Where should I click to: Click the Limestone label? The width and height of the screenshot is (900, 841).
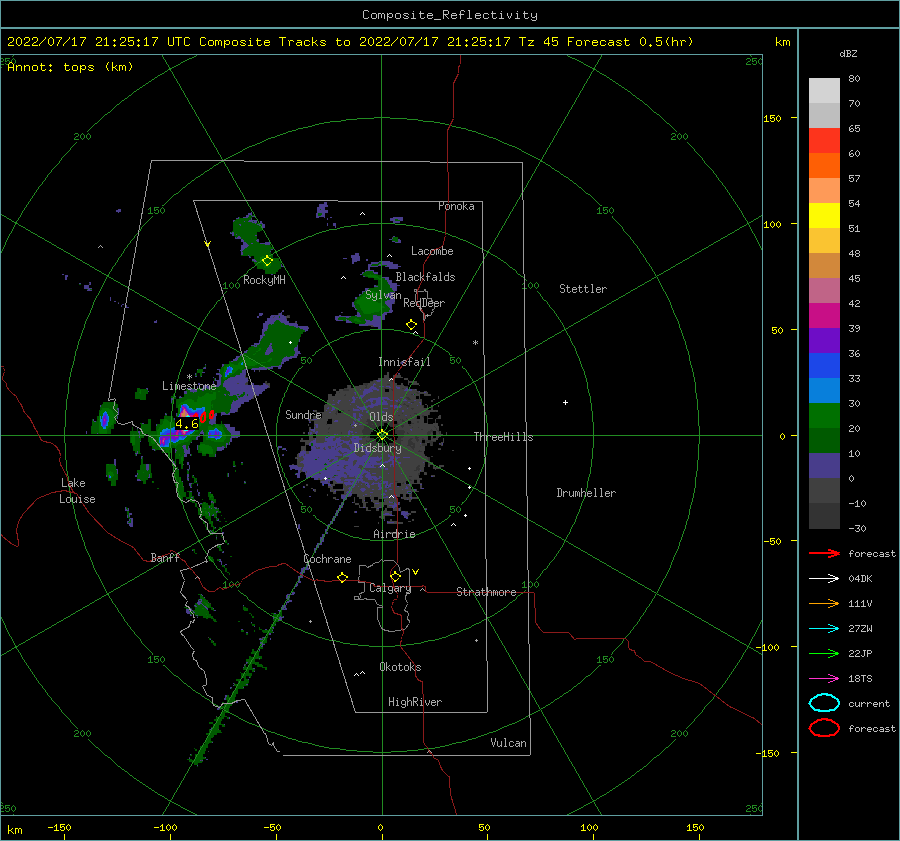(x=189, y=386)
